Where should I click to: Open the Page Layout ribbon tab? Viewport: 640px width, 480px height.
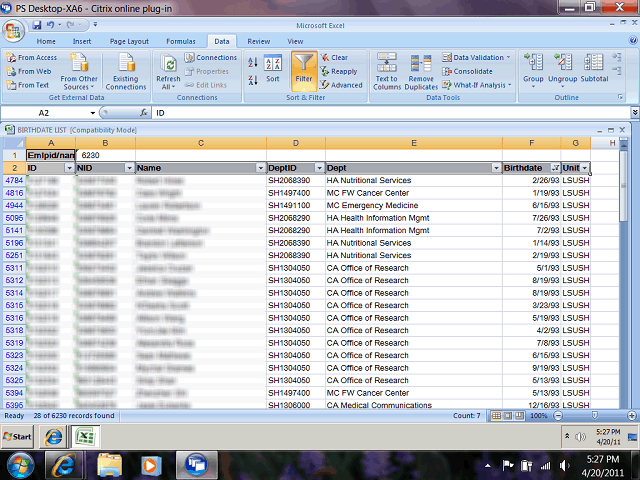click(129, 41)
